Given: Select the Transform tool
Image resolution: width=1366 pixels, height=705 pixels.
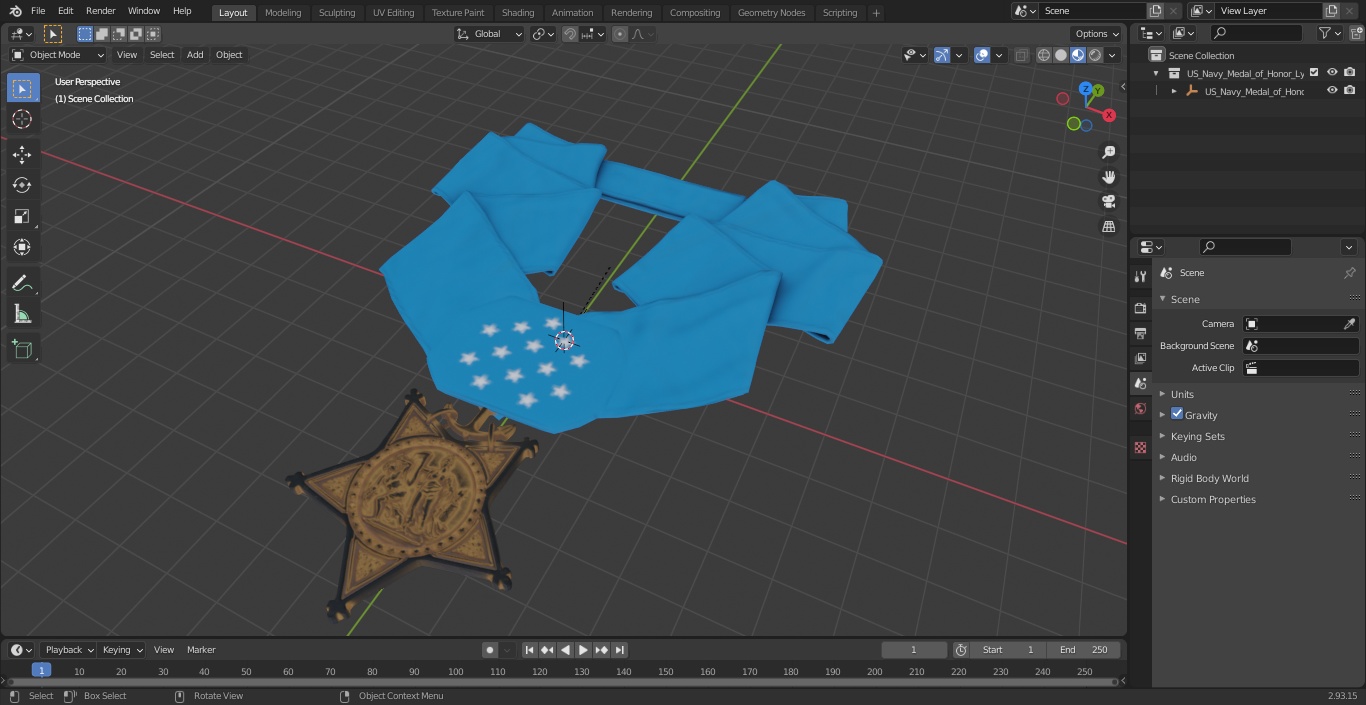Looking at the screenshot, I should 22,247.
